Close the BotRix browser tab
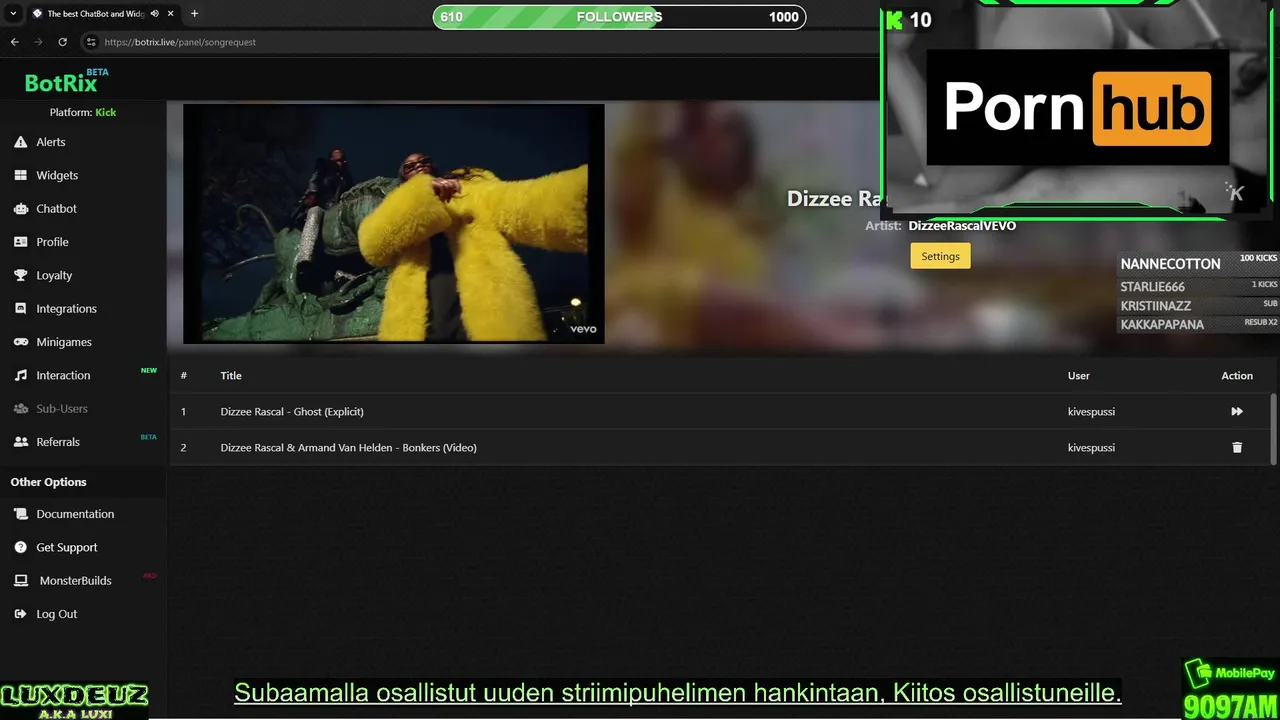This screenshot has width=1280, height=720. [171, 14]
